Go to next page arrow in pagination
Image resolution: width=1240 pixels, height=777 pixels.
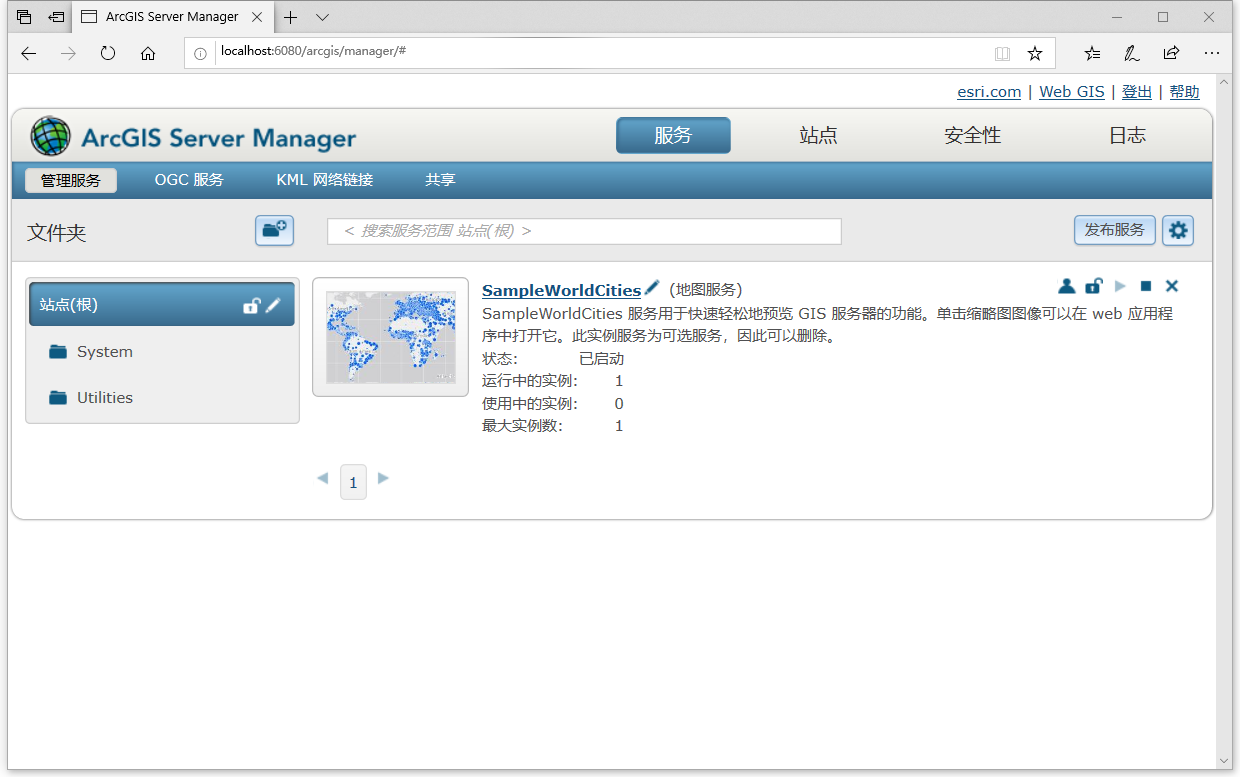383,478
